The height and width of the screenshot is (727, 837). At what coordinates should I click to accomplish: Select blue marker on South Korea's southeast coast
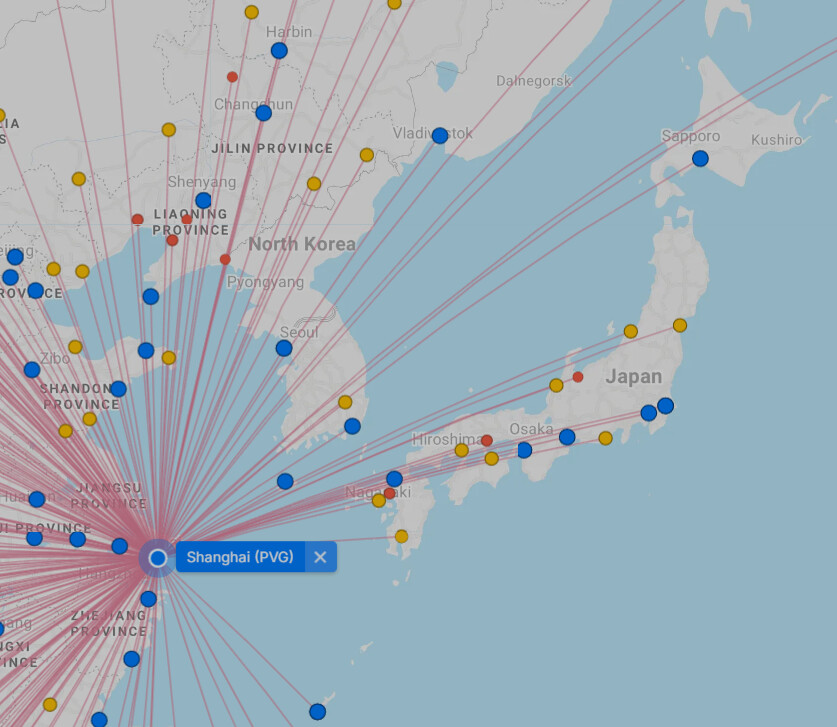click(352, 426)
